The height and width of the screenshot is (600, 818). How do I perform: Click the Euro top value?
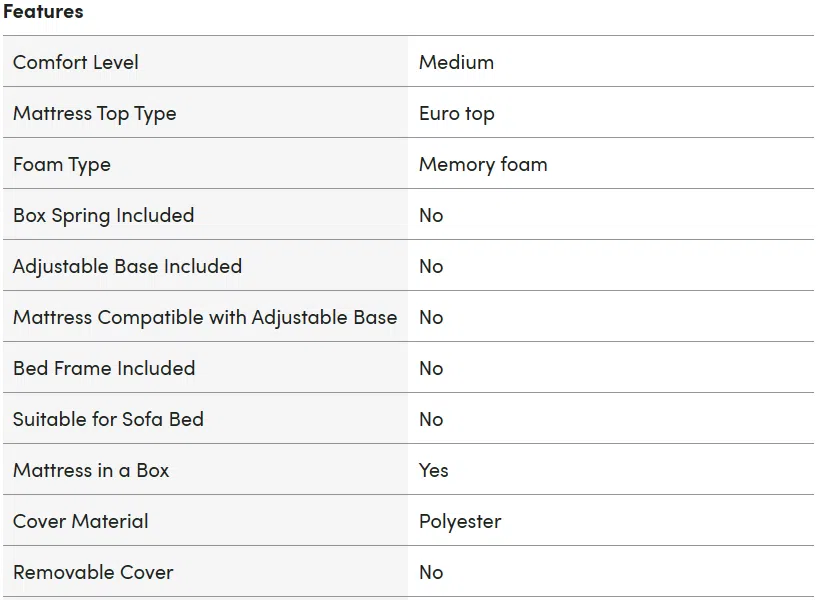pyautogui.click(x=457, y=114)
